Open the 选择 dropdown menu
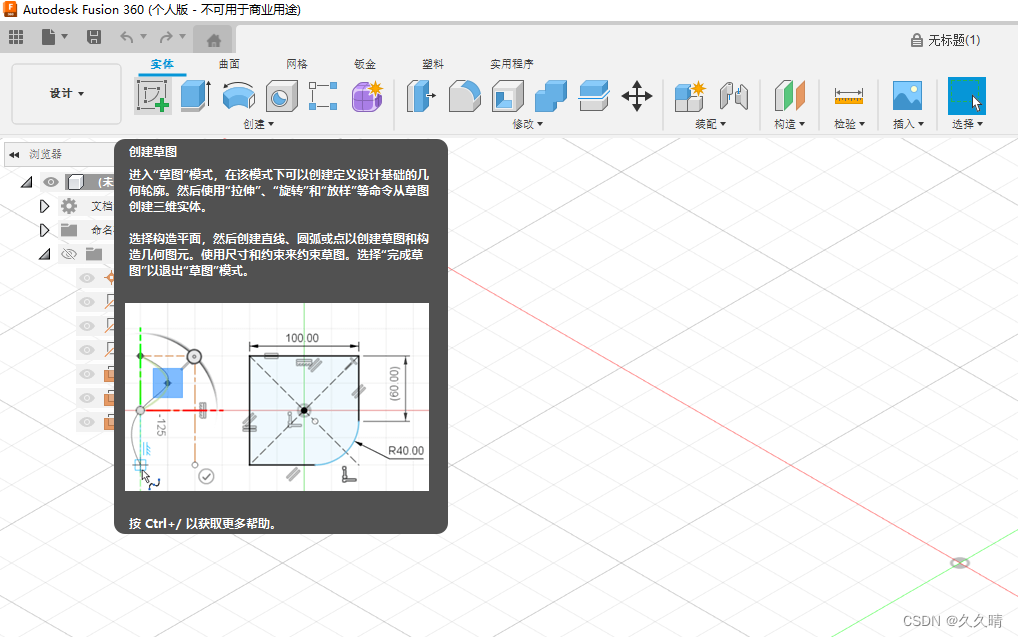 [x=967, y=124]
